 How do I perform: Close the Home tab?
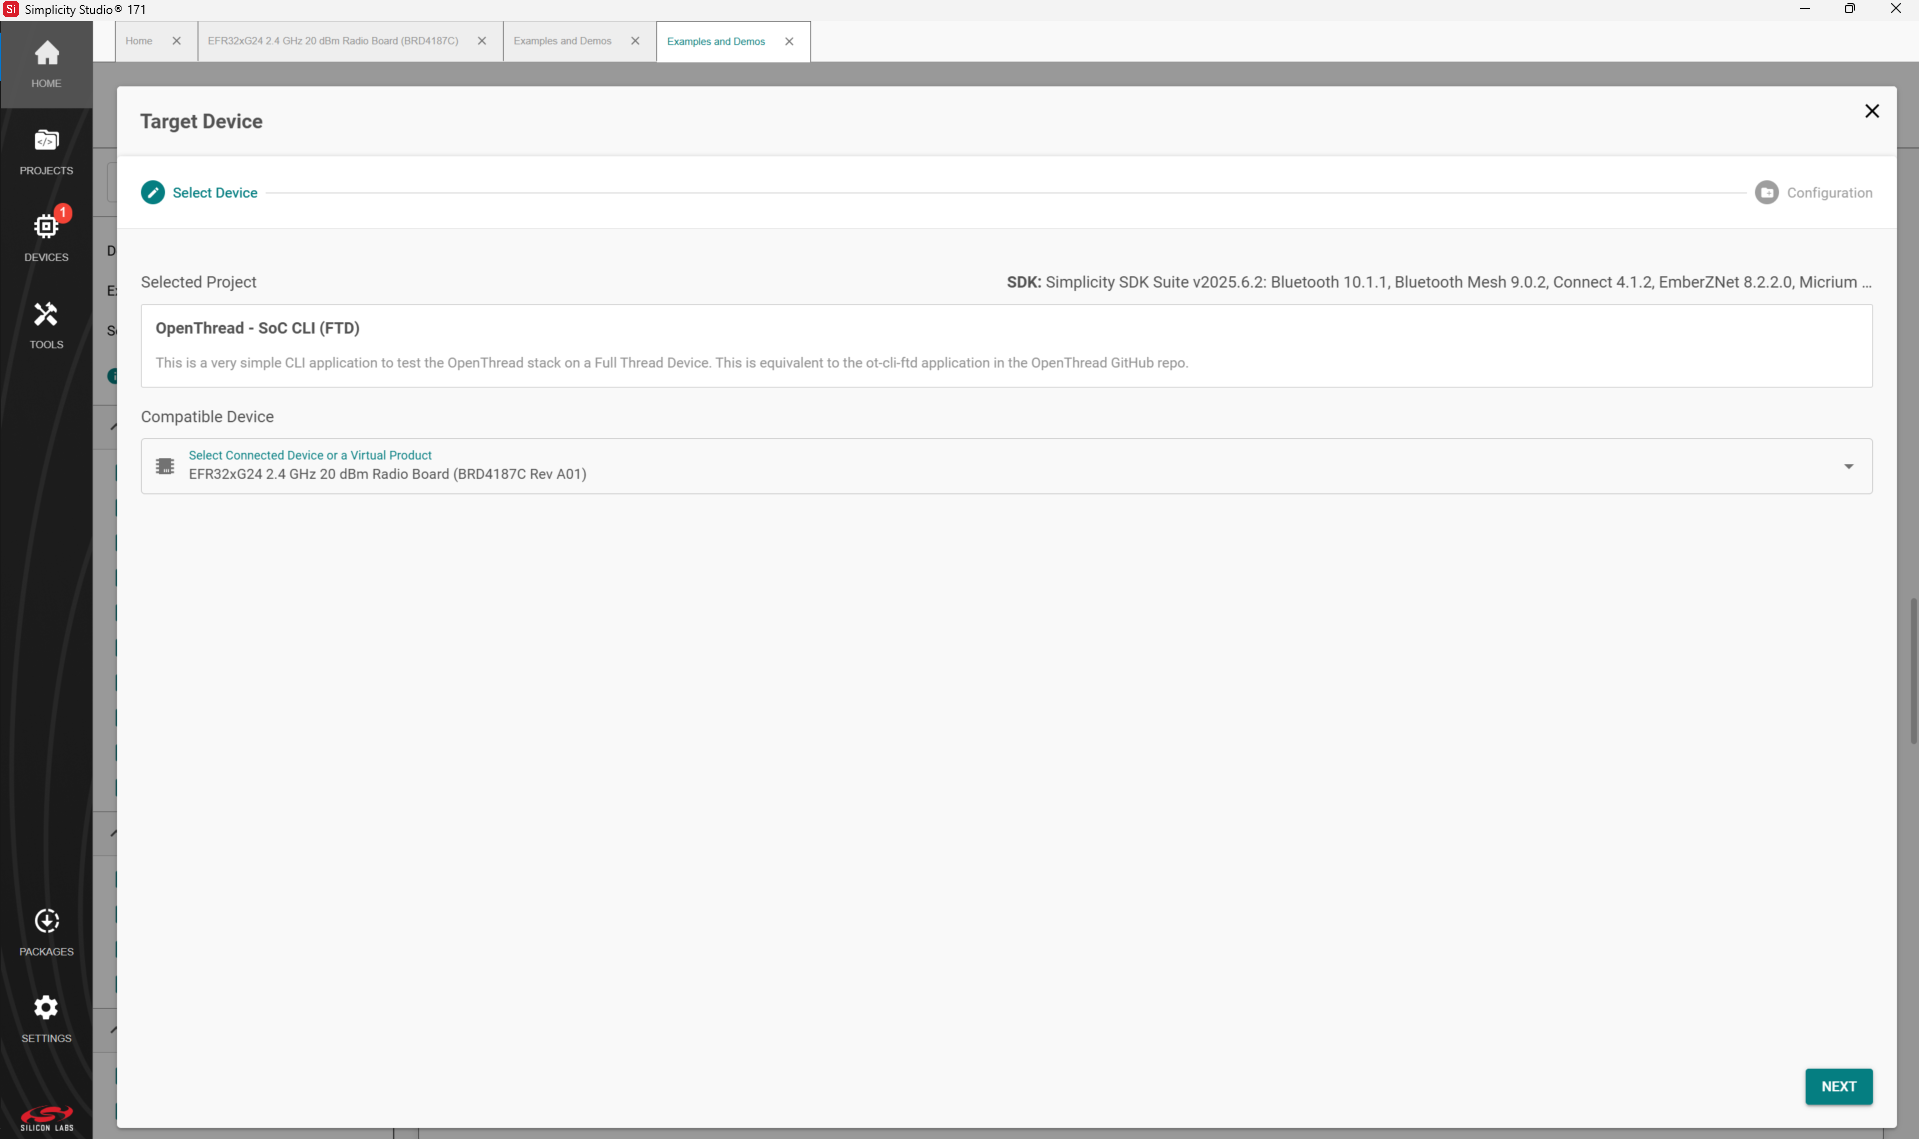(x=177, y=41)
